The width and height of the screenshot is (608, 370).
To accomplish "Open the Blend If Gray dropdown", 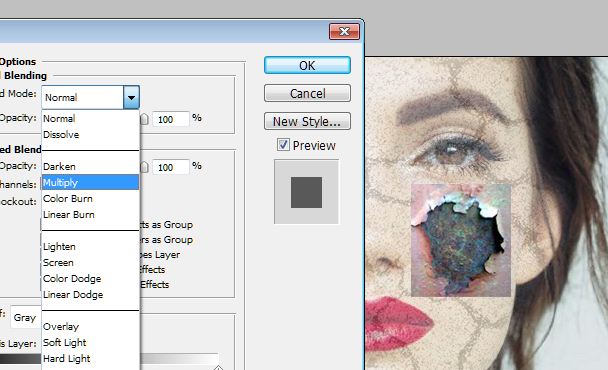I will point(26,318).
